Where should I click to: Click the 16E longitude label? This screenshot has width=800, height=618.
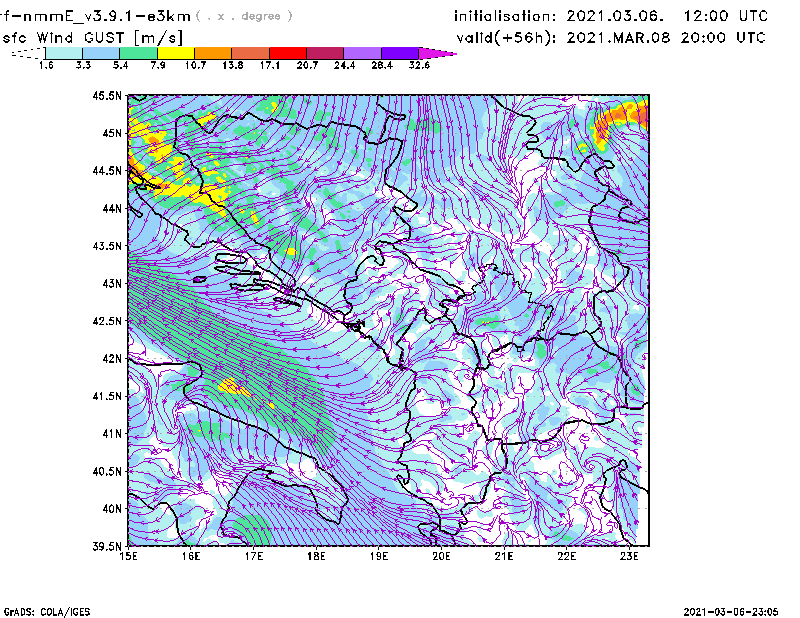191,556
